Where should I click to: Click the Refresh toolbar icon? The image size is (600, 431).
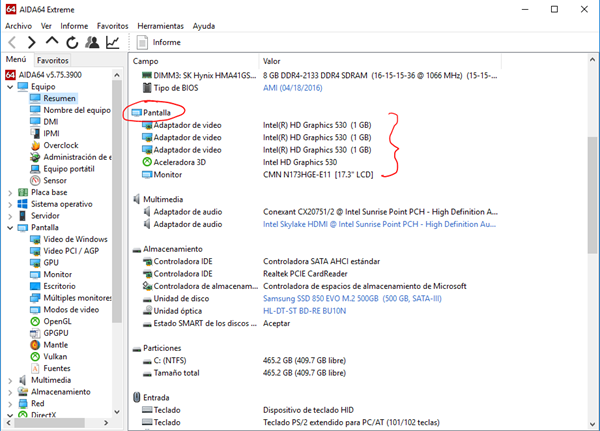[72, 42]
